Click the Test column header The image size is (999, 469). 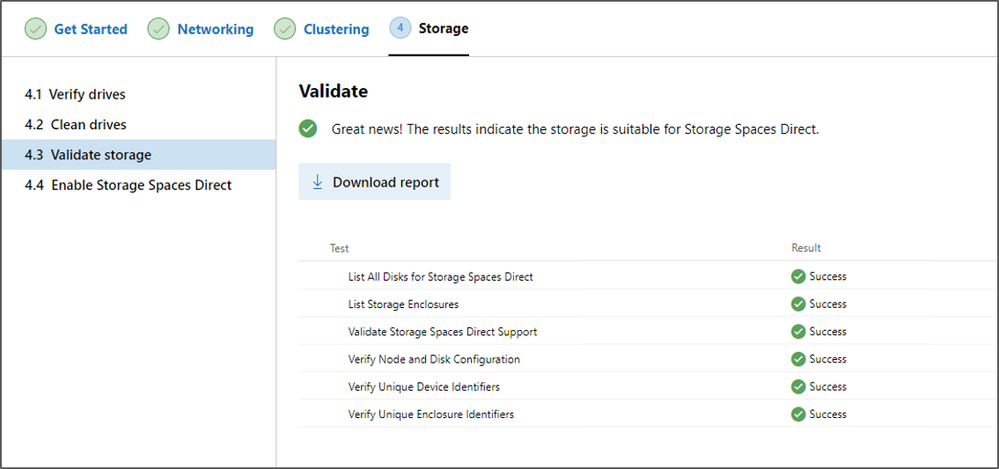pos(339,248)
